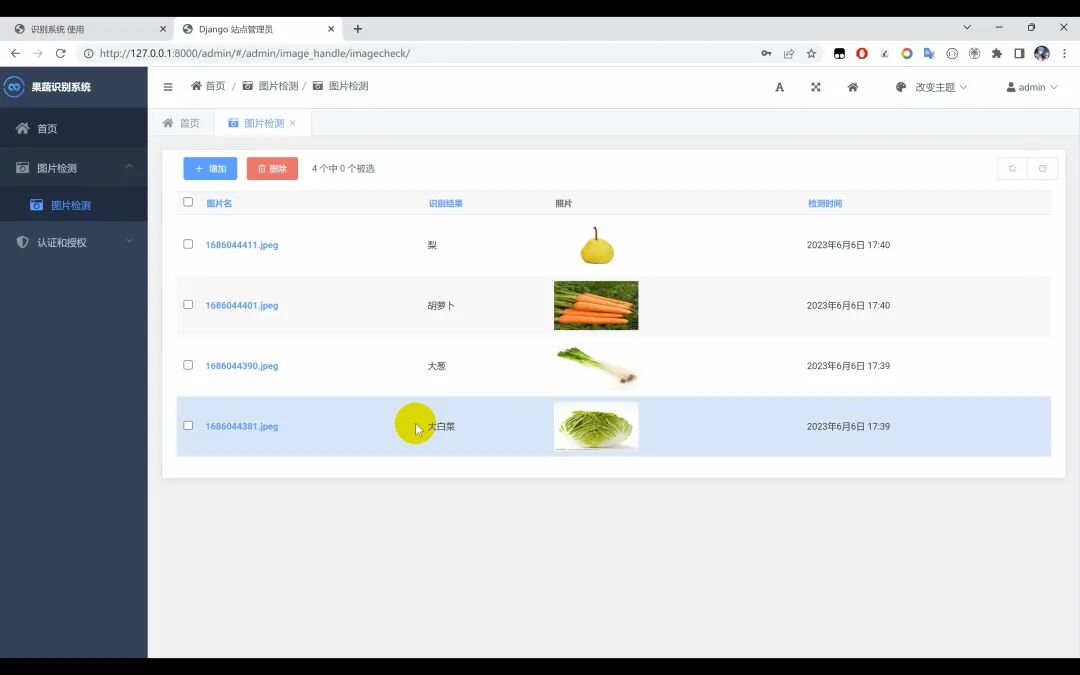
Task: Go back with the browser back arrow
Action: [x=15, y=53]
